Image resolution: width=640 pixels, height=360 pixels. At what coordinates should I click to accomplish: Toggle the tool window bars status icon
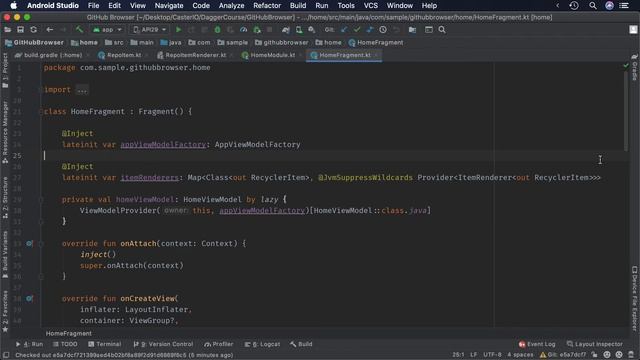point(6,355)
